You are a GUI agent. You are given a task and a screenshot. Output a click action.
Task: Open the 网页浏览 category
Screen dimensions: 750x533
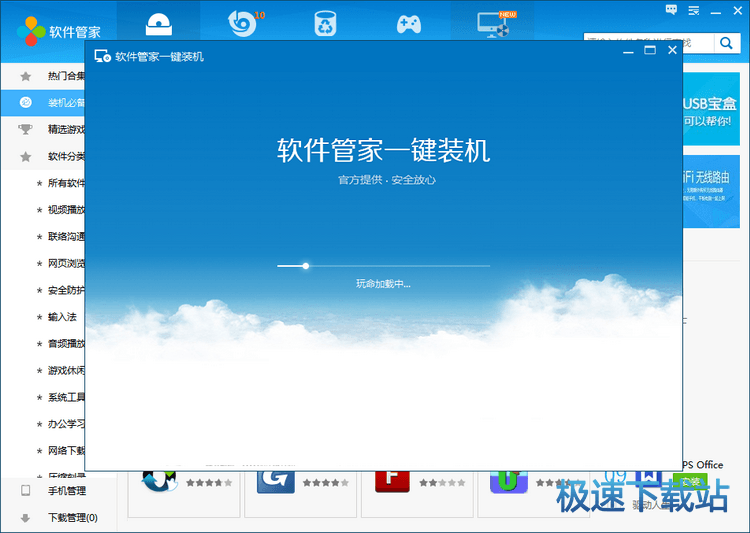click(x=66, y=263)
